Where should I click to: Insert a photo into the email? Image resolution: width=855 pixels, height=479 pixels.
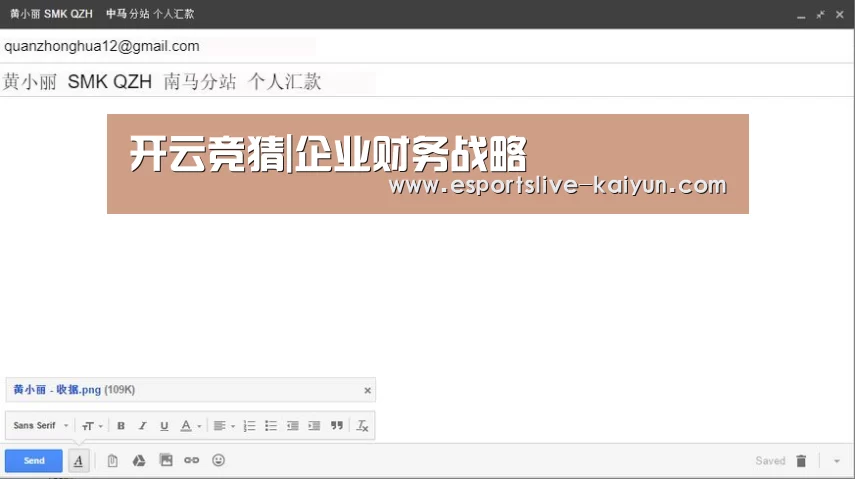(x=166, y=460)
